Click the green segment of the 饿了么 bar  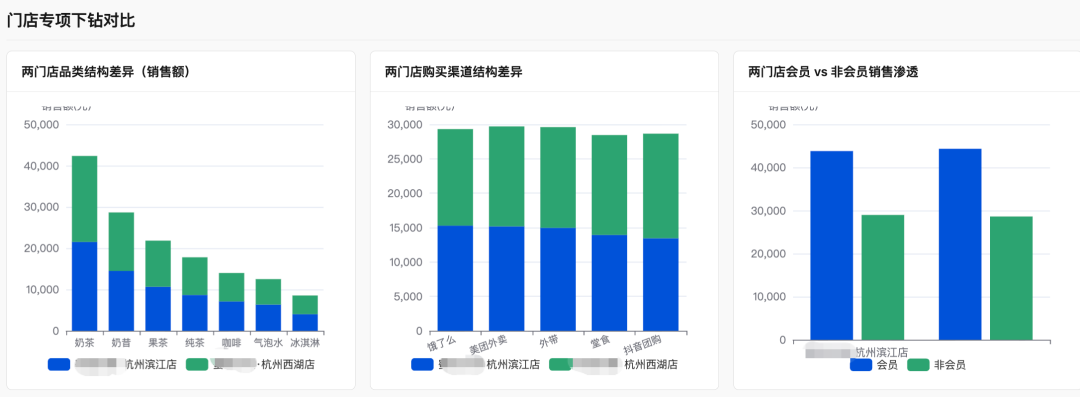455,177
